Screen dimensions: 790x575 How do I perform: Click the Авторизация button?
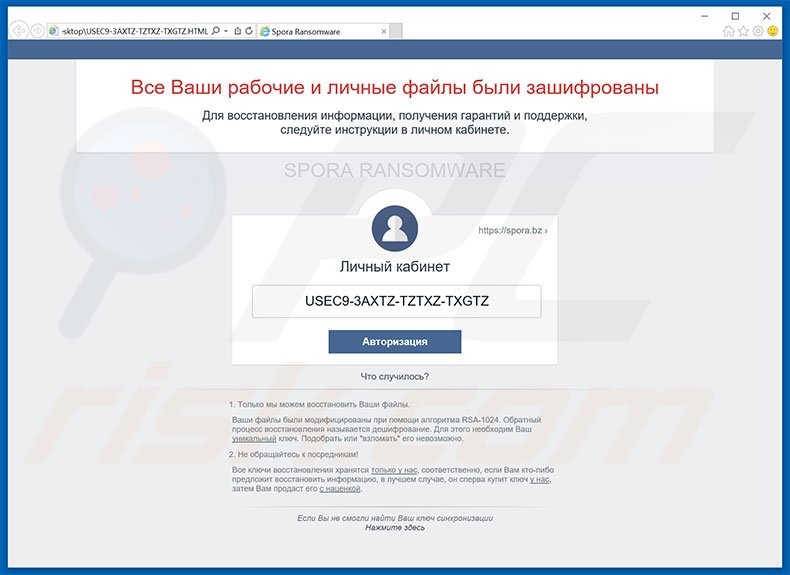[x=394, y=342]
